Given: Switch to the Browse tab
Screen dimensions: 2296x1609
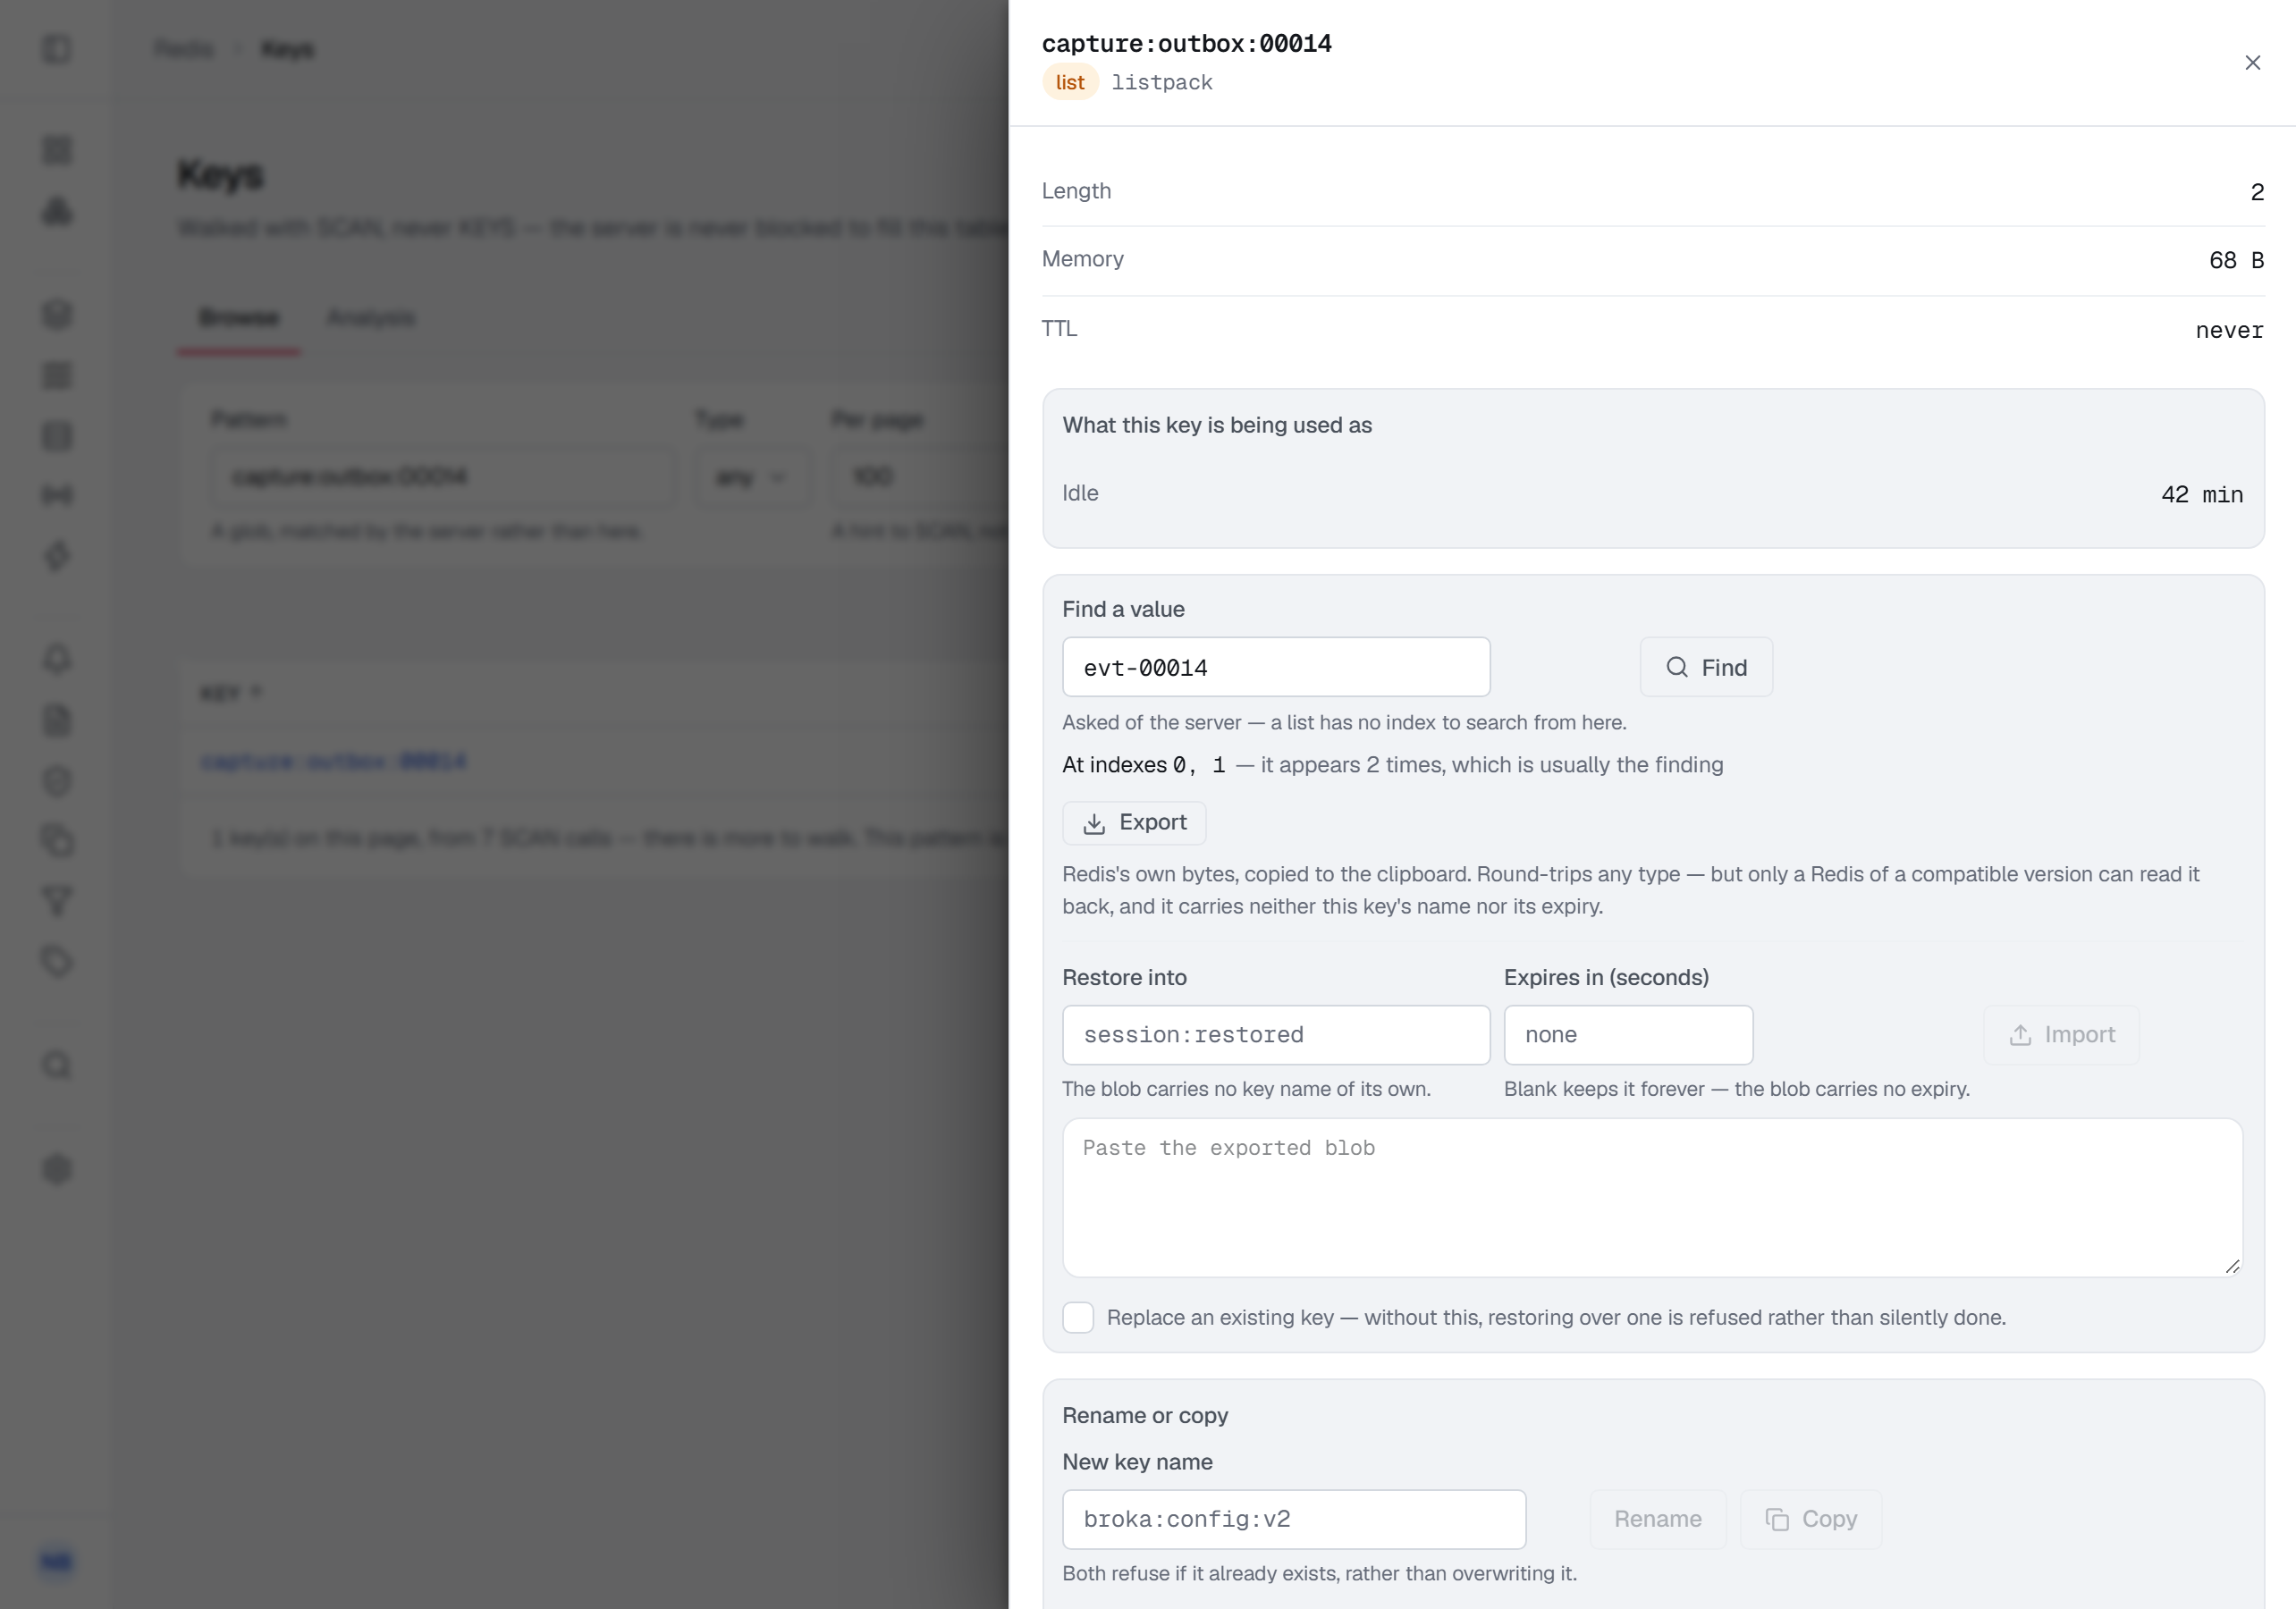Looking at the screenshot, I should 239,318.
